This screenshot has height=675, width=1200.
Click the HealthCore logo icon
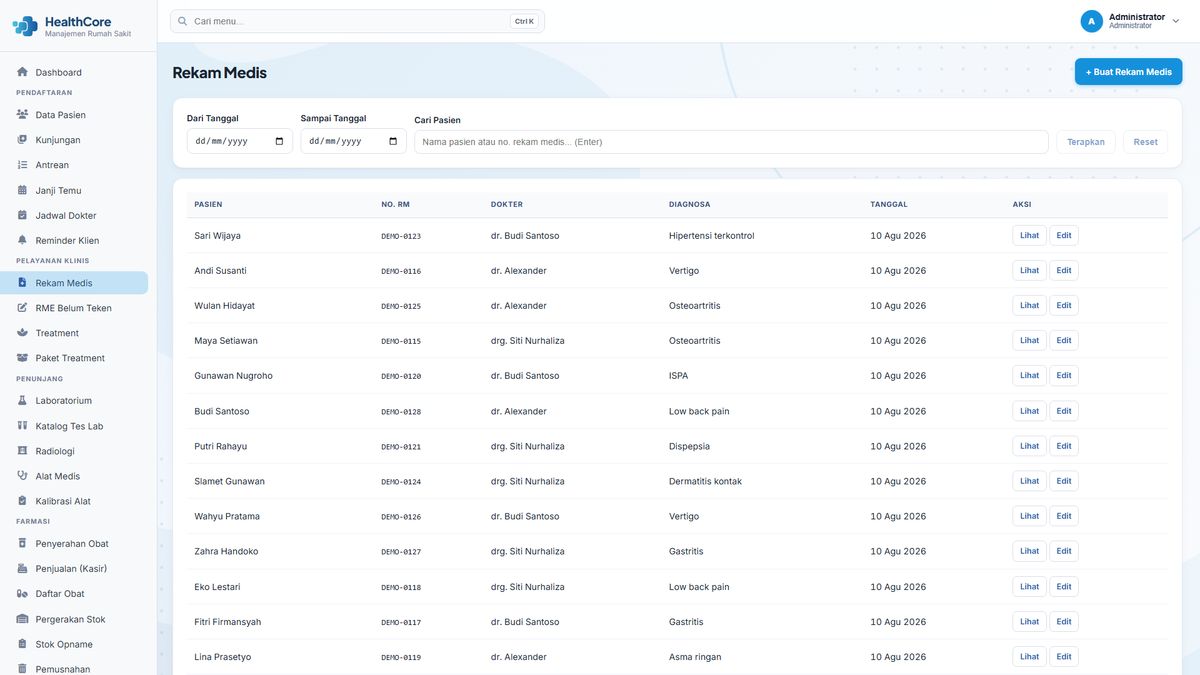(x=25, y=26)
